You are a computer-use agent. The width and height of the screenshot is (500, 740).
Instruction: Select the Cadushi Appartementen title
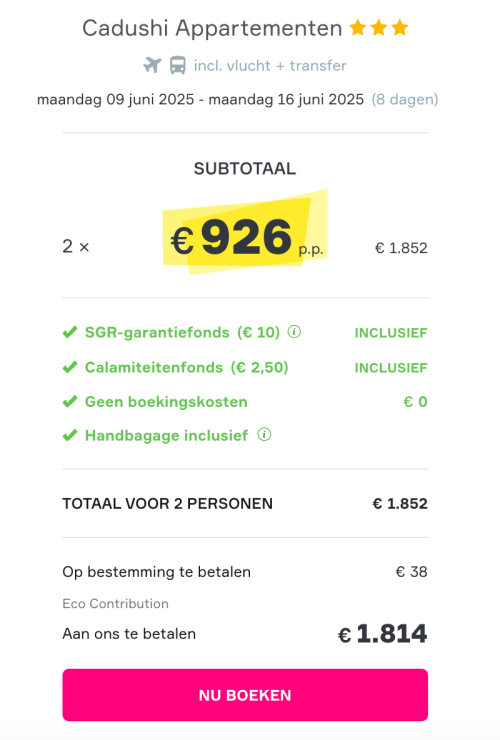pos(212,28)
